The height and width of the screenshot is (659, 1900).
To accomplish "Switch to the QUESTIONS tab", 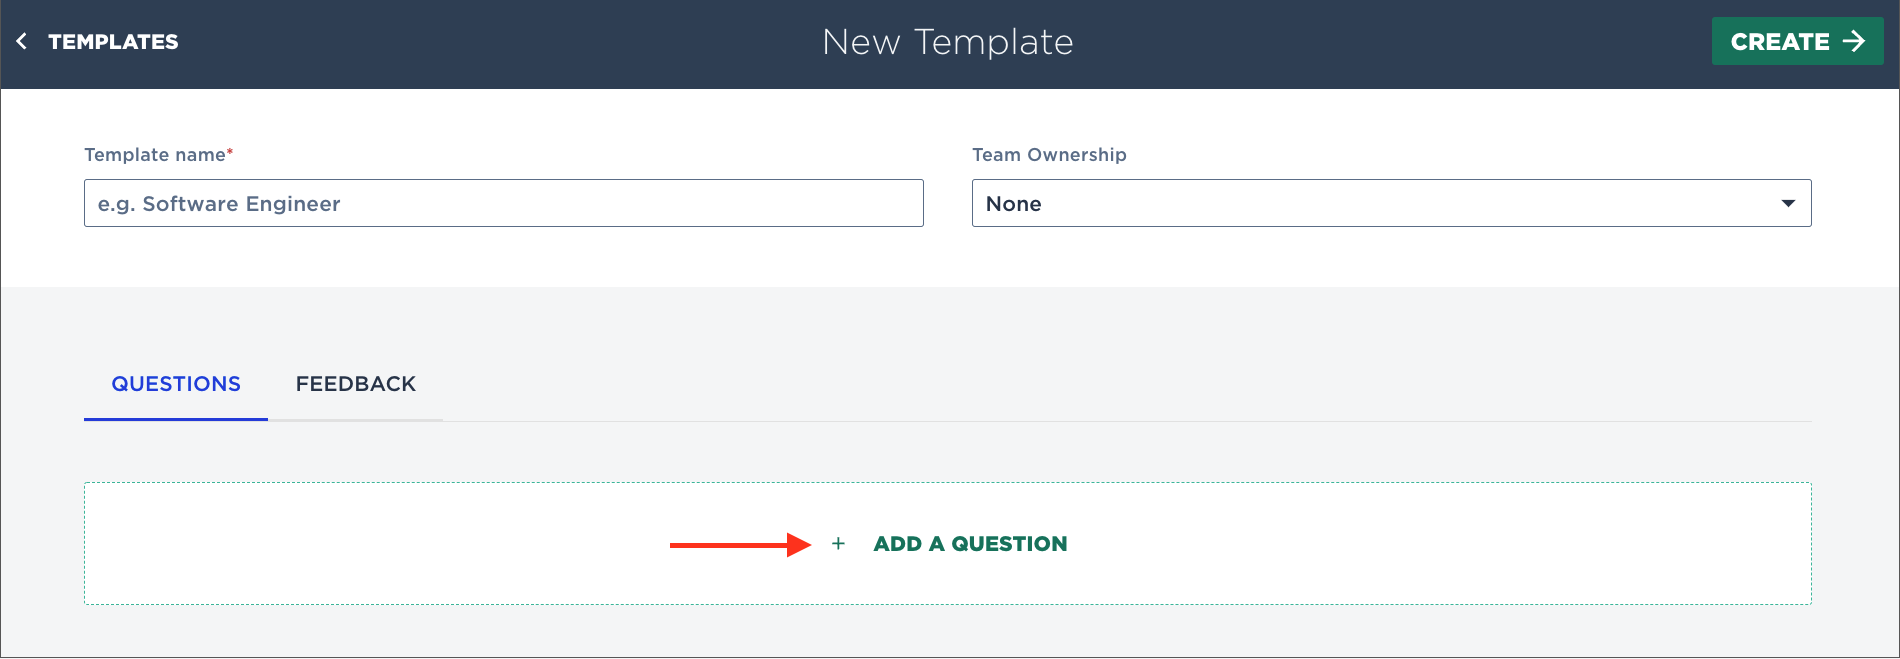I will [176, 384].
